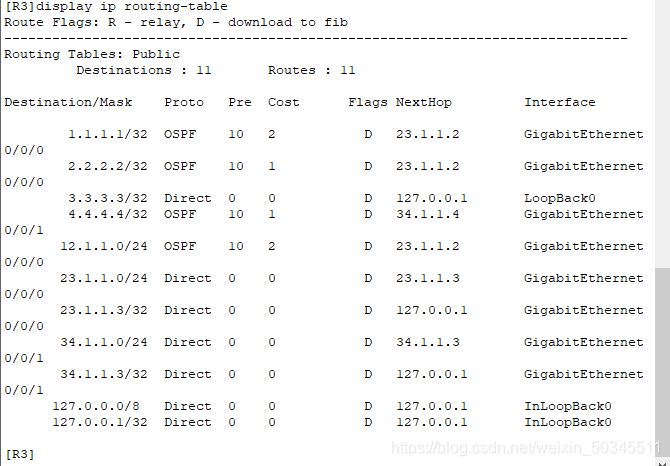The width and height of the screenshot is (670, 466).
Task: Click next hop 34.1.1.4 value
Action: (427, 214)
